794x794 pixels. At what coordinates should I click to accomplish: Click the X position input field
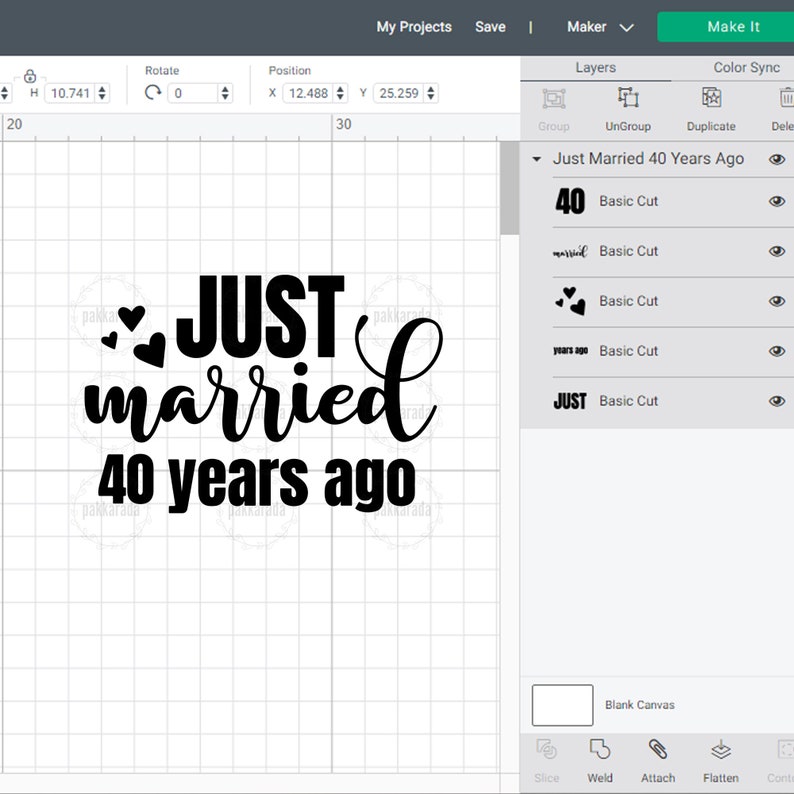click(308, 93)
